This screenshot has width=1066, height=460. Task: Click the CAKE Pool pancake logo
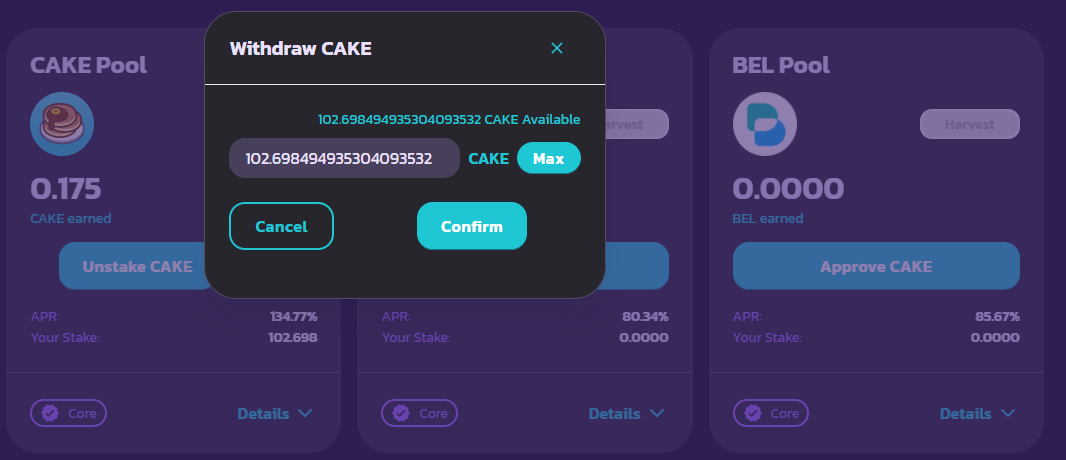[62, 124]
